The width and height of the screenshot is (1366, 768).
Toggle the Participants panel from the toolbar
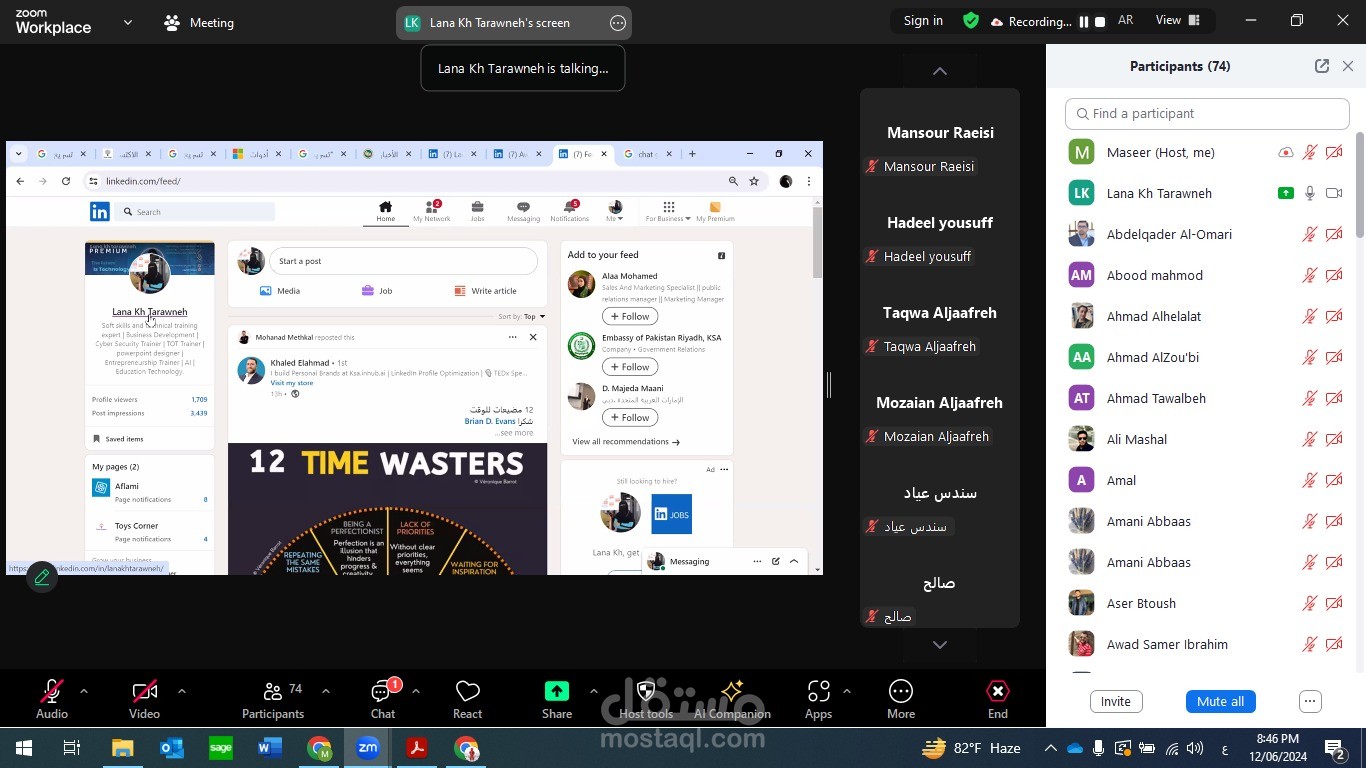click(273, 700)
